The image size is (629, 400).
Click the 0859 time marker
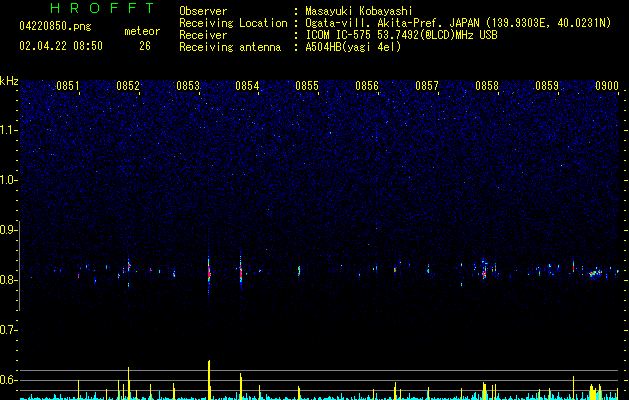547,85
